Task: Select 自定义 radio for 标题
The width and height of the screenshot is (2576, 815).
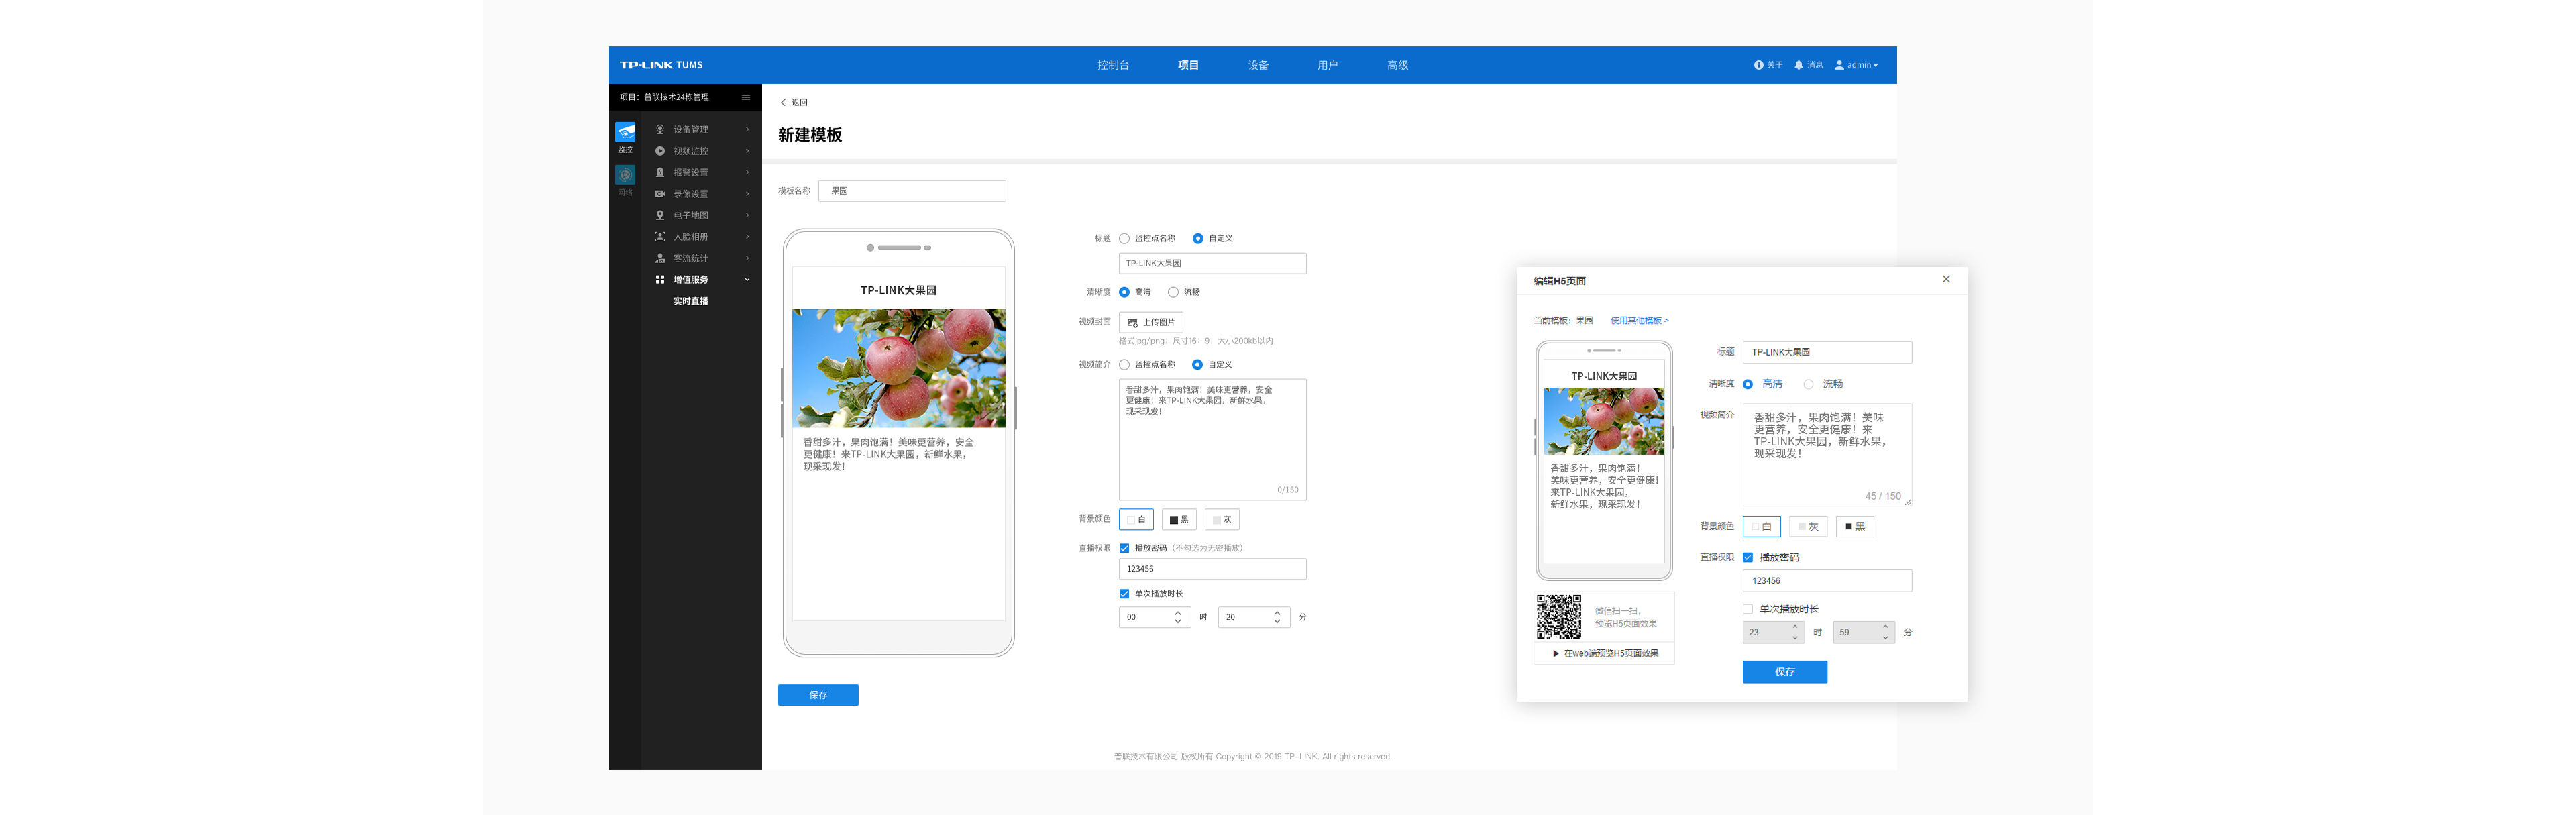Action: pos(1198,239)
